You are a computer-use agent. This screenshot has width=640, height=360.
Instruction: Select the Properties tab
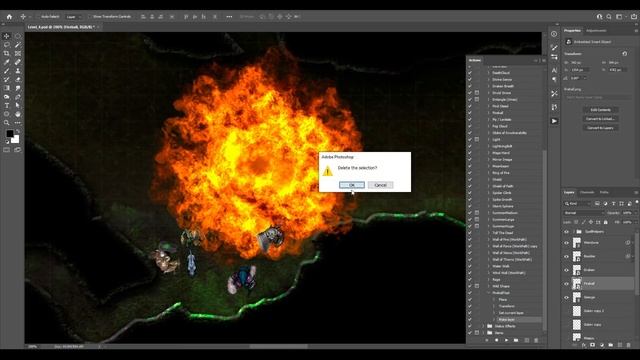(572, 31)
